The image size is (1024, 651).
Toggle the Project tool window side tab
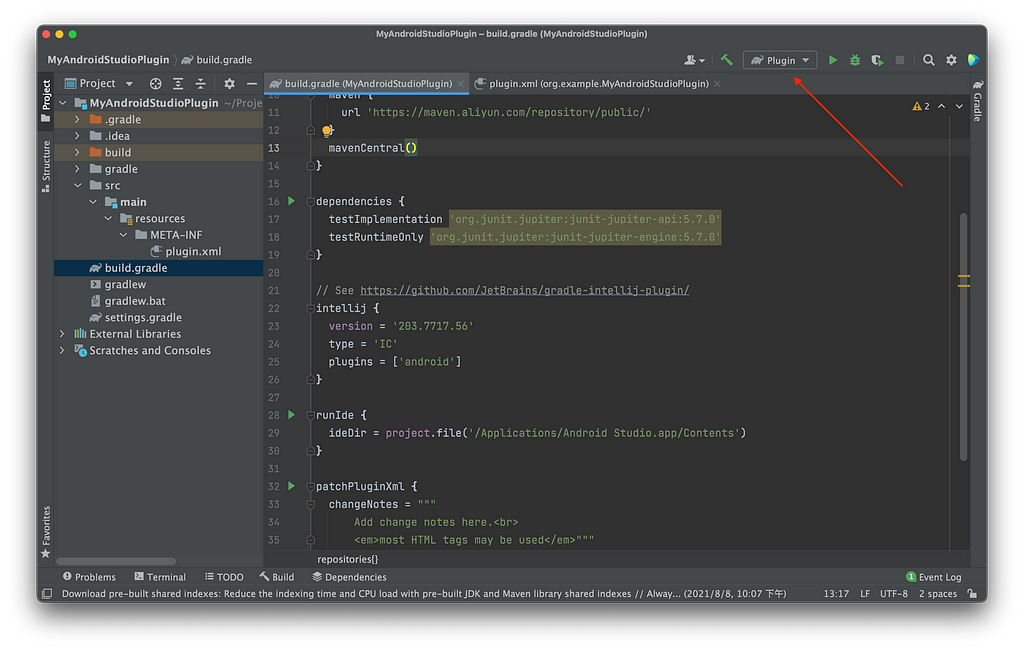pos(46,101)
